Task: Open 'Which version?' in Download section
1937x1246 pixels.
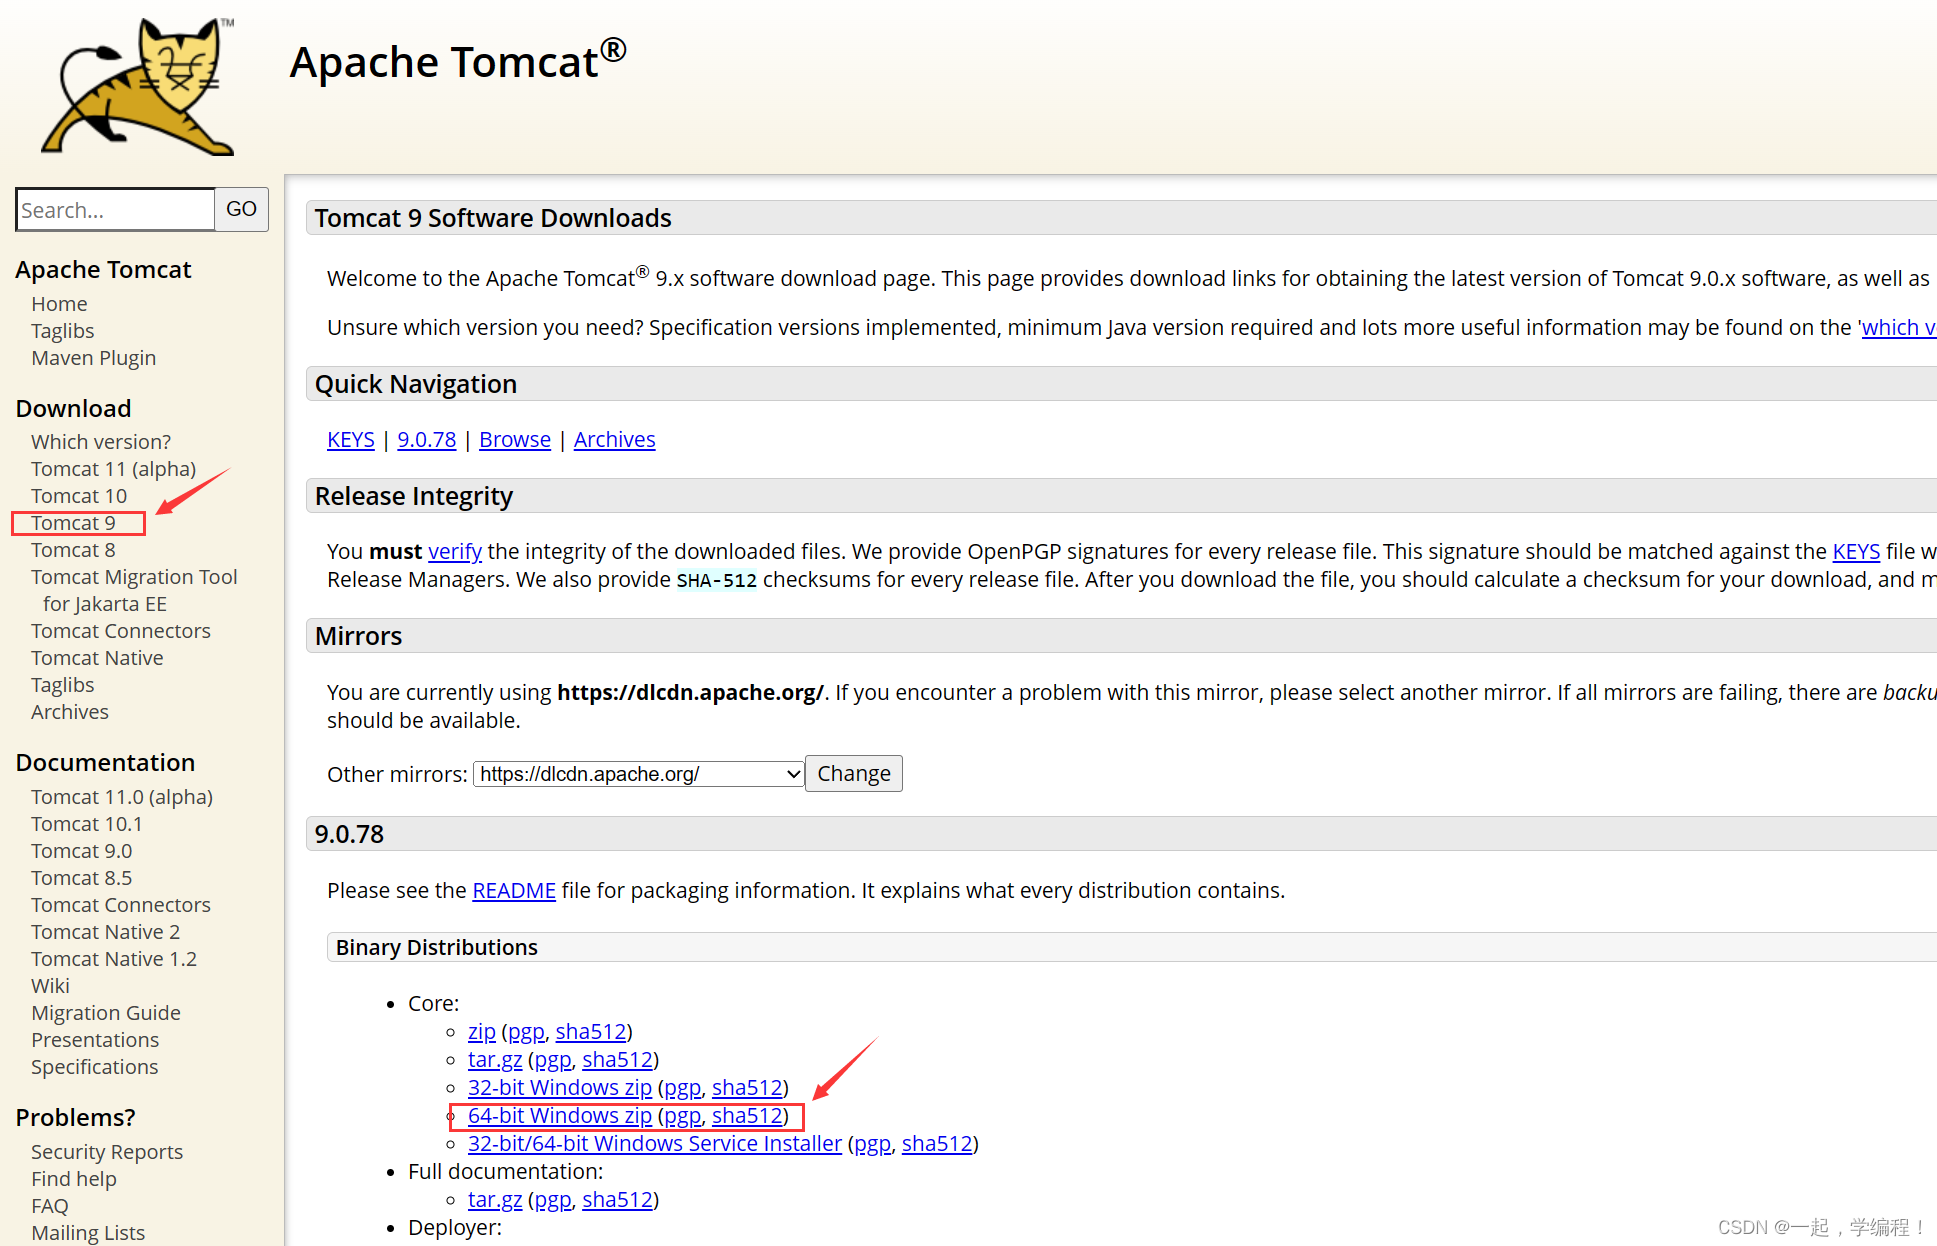Action: click(101, 441)
